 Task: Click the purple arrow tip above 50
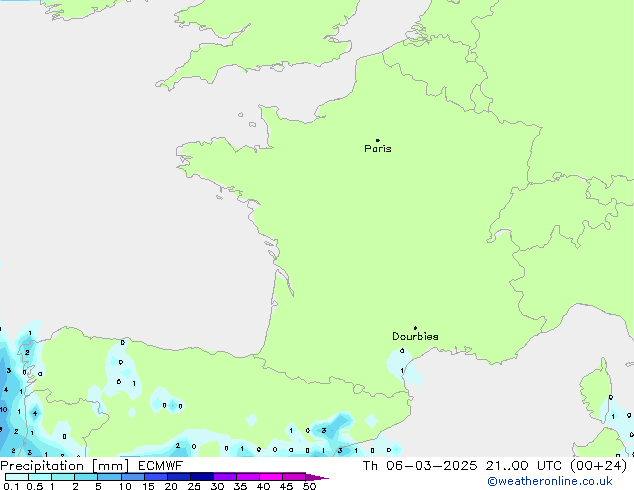click(317, 477)
